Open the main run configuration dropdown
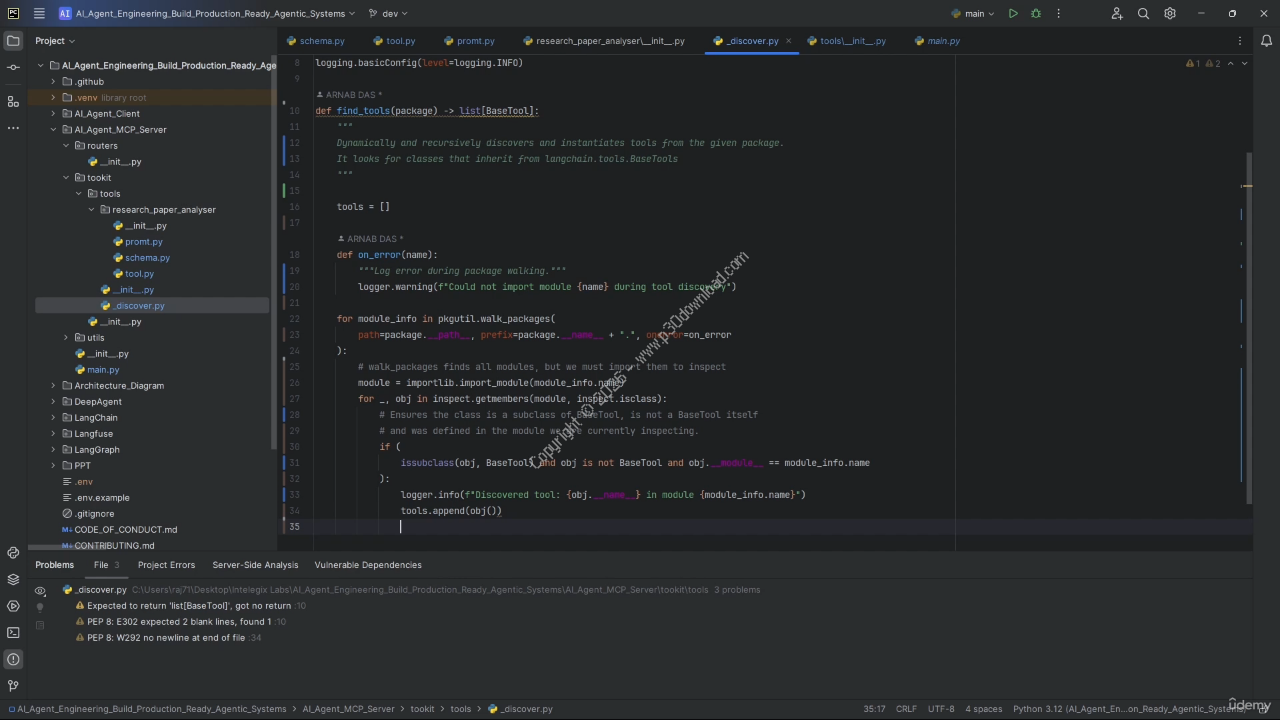Image resolution: width=1280 pixels, height=720 pixels. 973,14
